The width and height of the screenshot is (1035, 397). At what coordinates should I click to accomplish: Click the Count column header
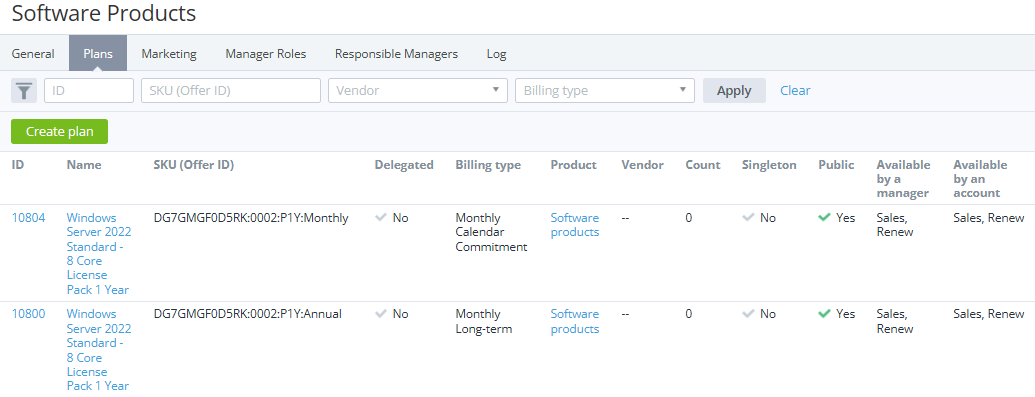pyautogui.click(x=703, y=164)
